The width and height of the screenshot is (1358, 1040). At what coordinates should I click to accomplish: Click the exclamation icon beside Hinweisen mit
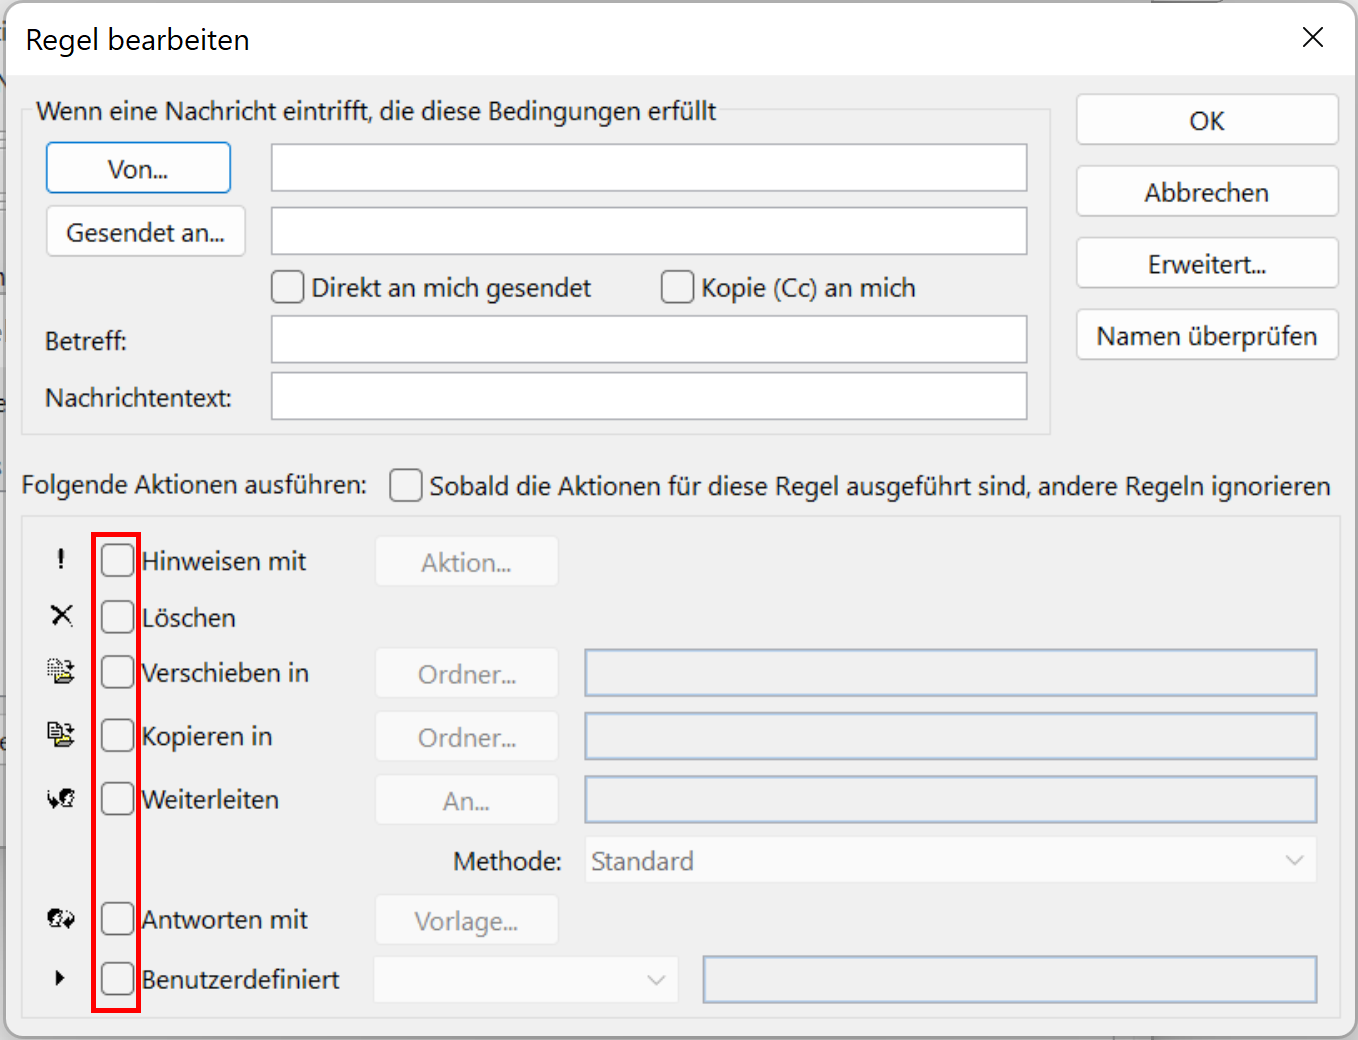pyautogui.click(x=61, y=559)
